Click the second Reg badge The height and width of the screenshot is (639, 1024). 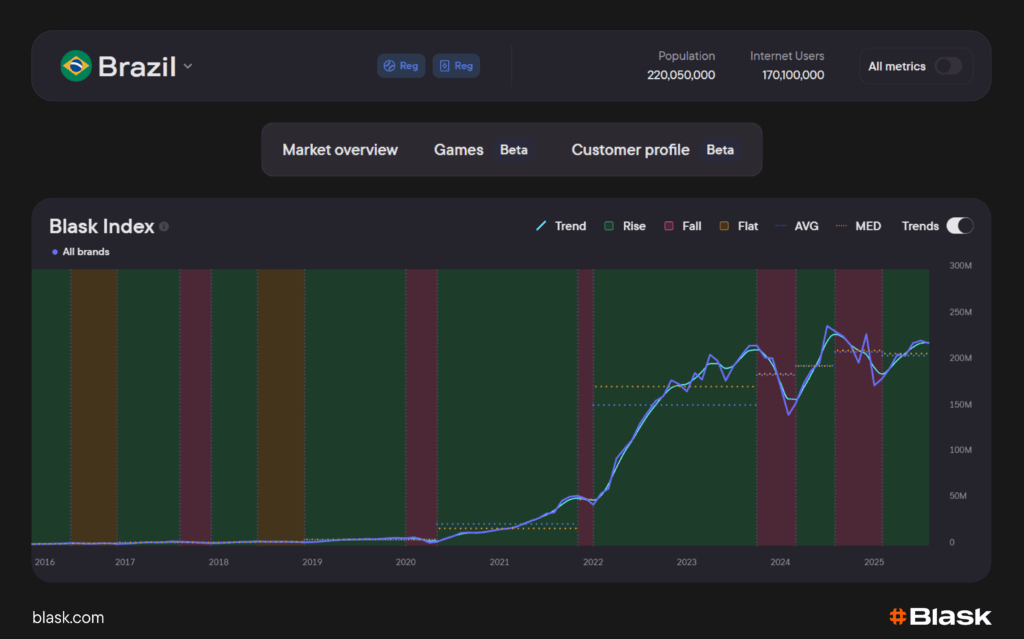click(456, 66)
